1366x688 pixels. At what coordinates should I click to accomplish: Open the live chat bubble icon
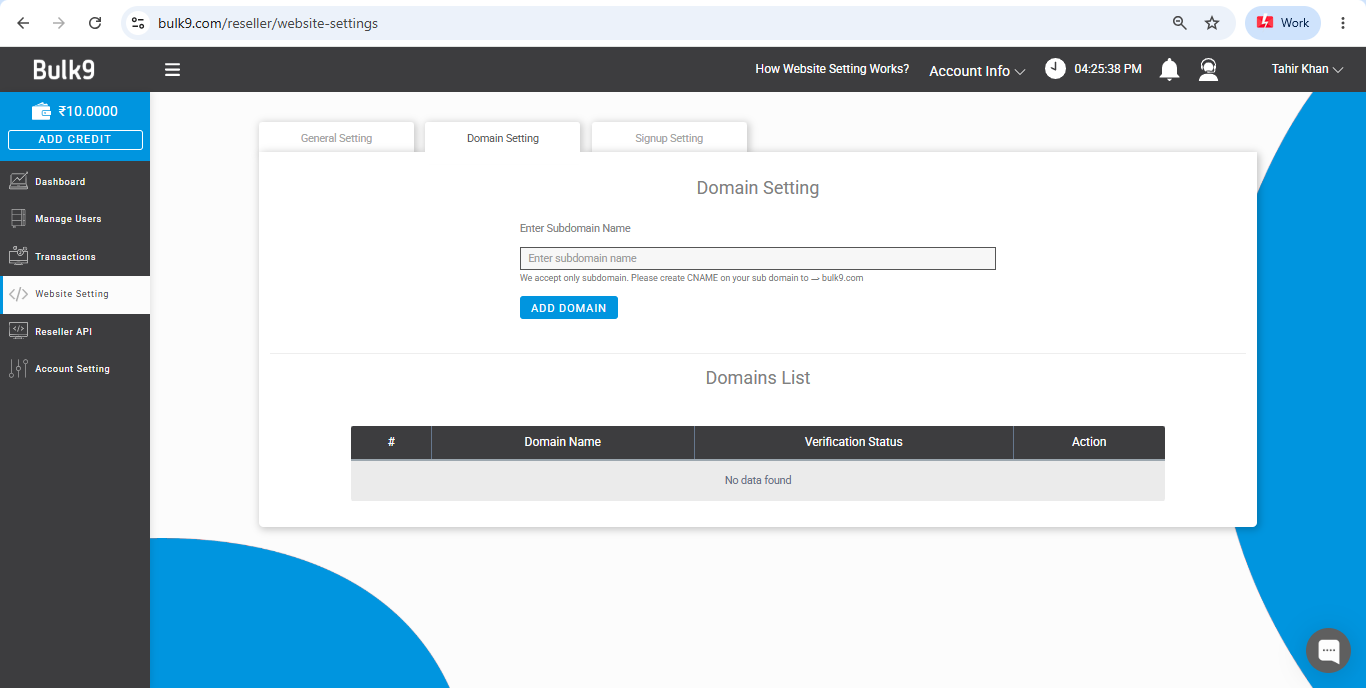tap(1328, 651)
